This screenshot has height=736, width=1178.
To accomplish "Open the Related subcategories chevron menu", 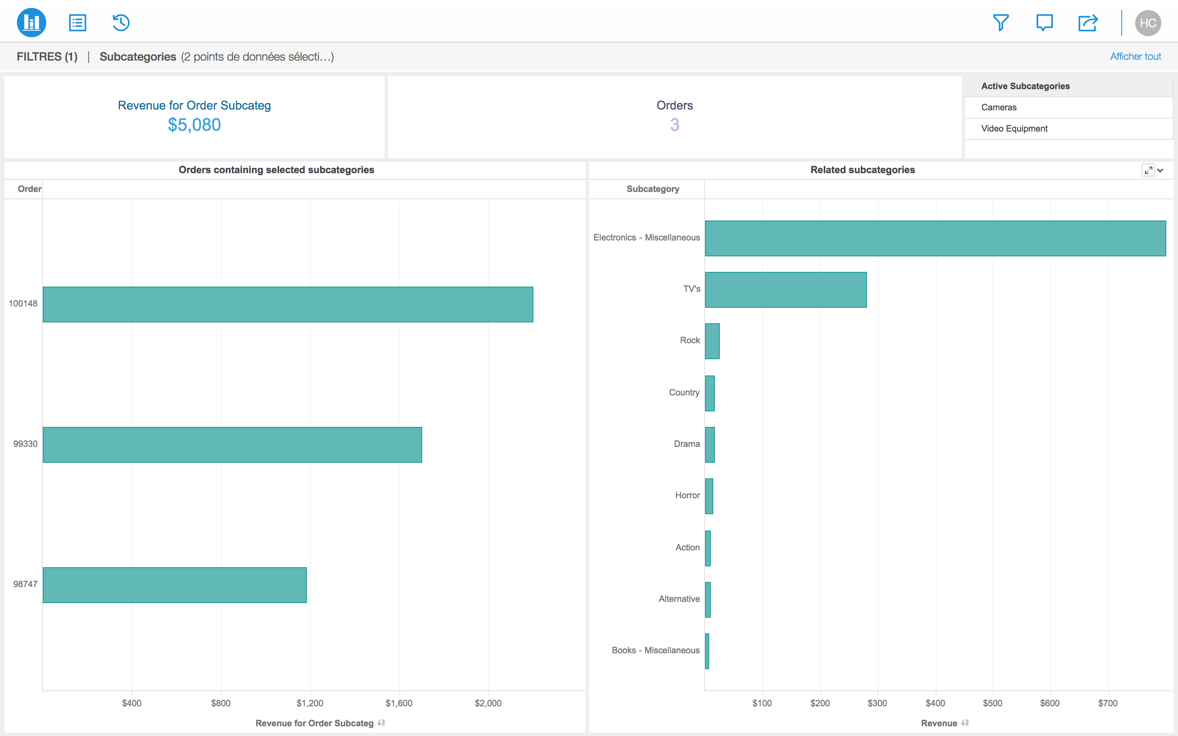I will pos(1161,170).
